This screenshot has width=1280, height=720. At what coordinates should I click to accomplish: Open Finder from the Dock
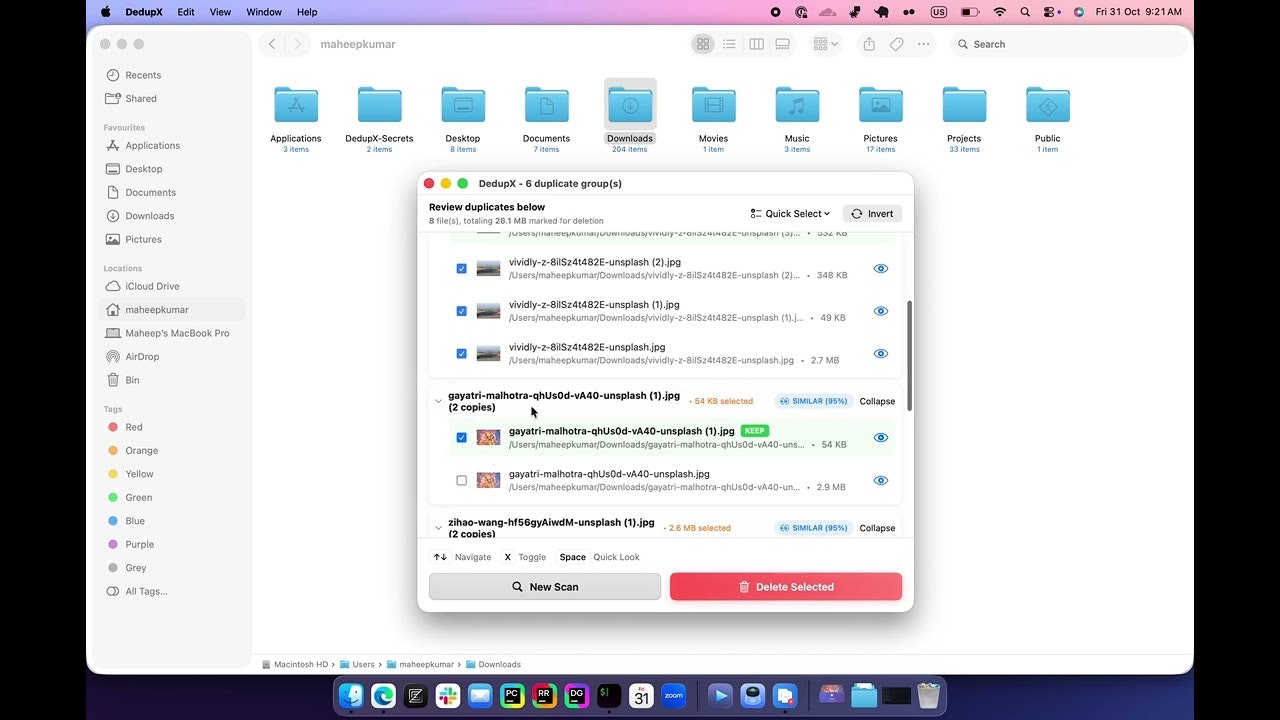point(351,695)
